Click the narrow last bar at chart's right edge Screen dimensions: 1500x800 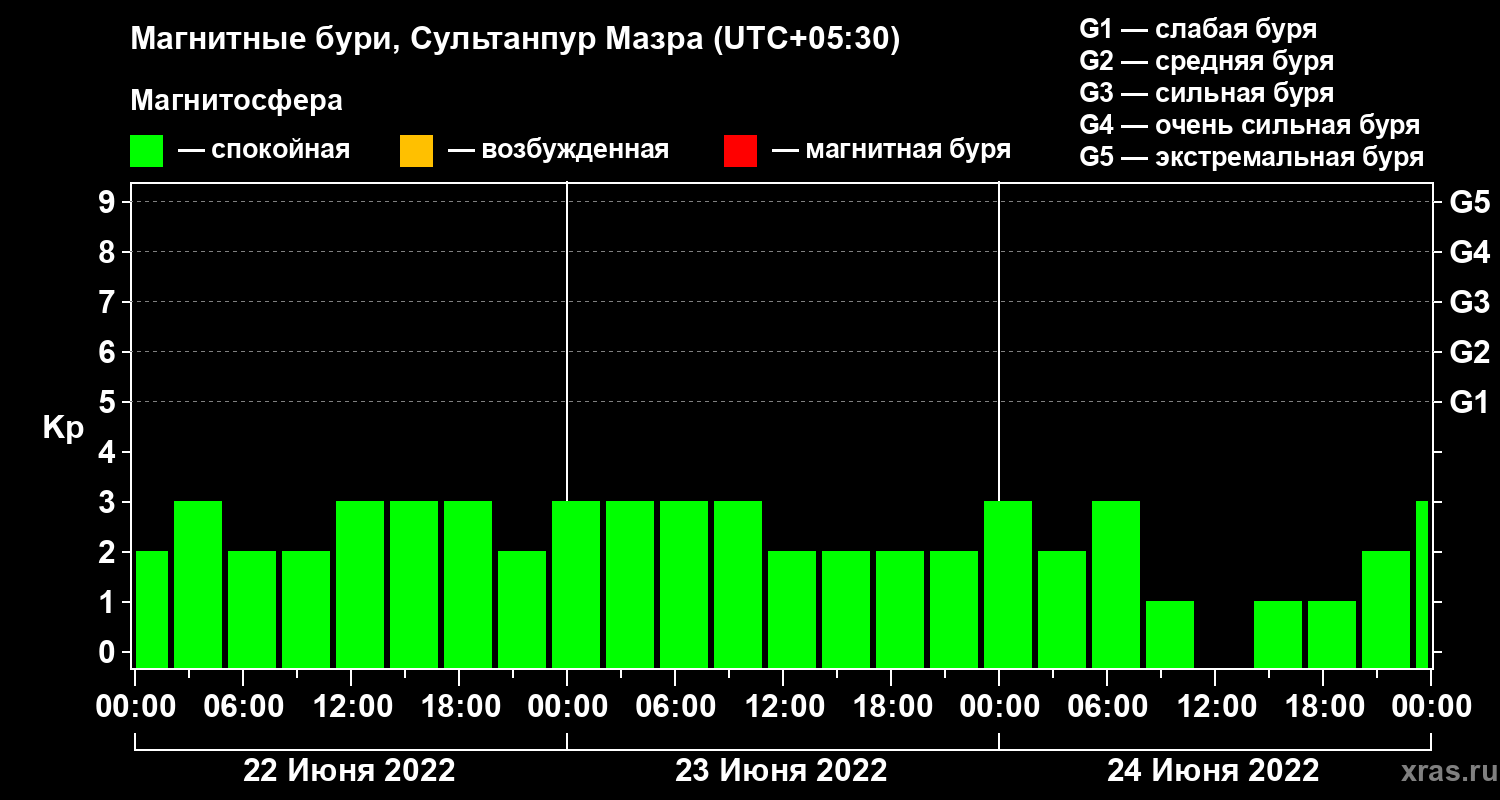(1422, 584)
